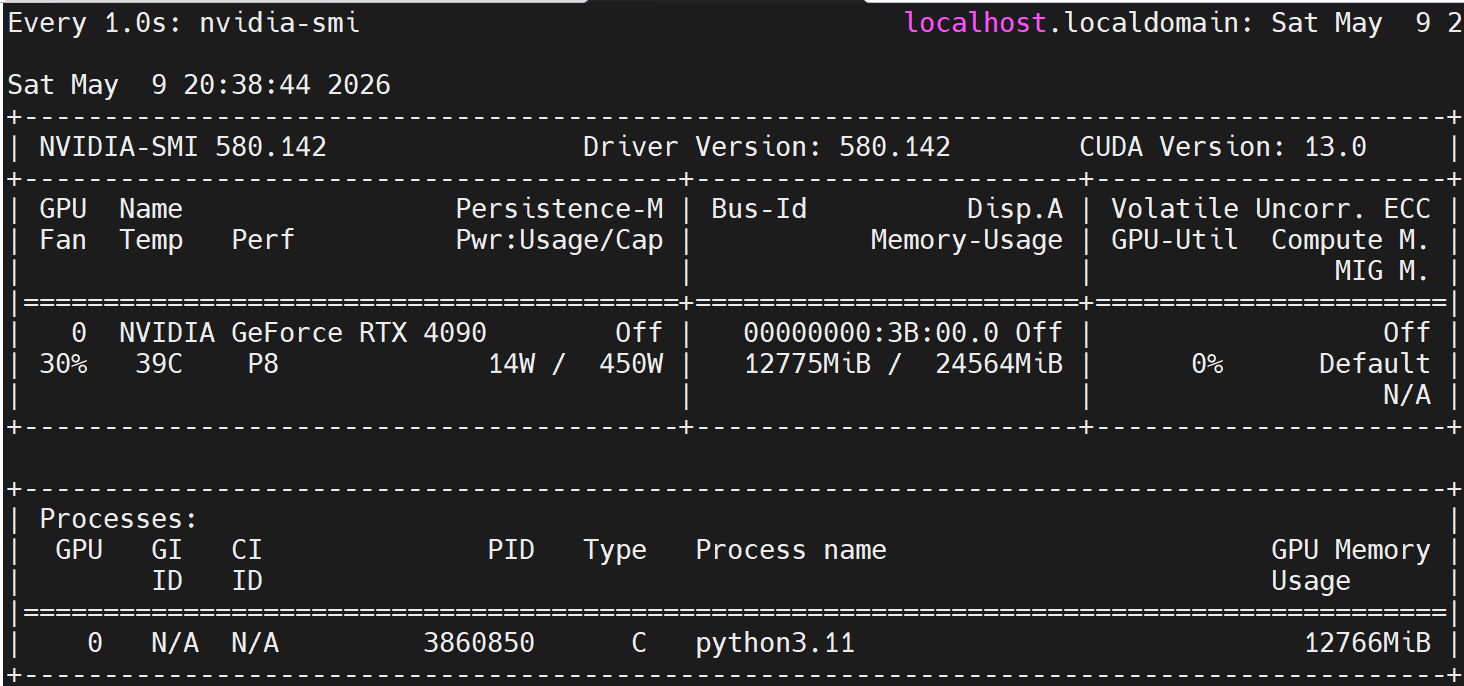Click the Default compute mode text
This screenshot has height=686, width=1464.
coord(1375,364)
